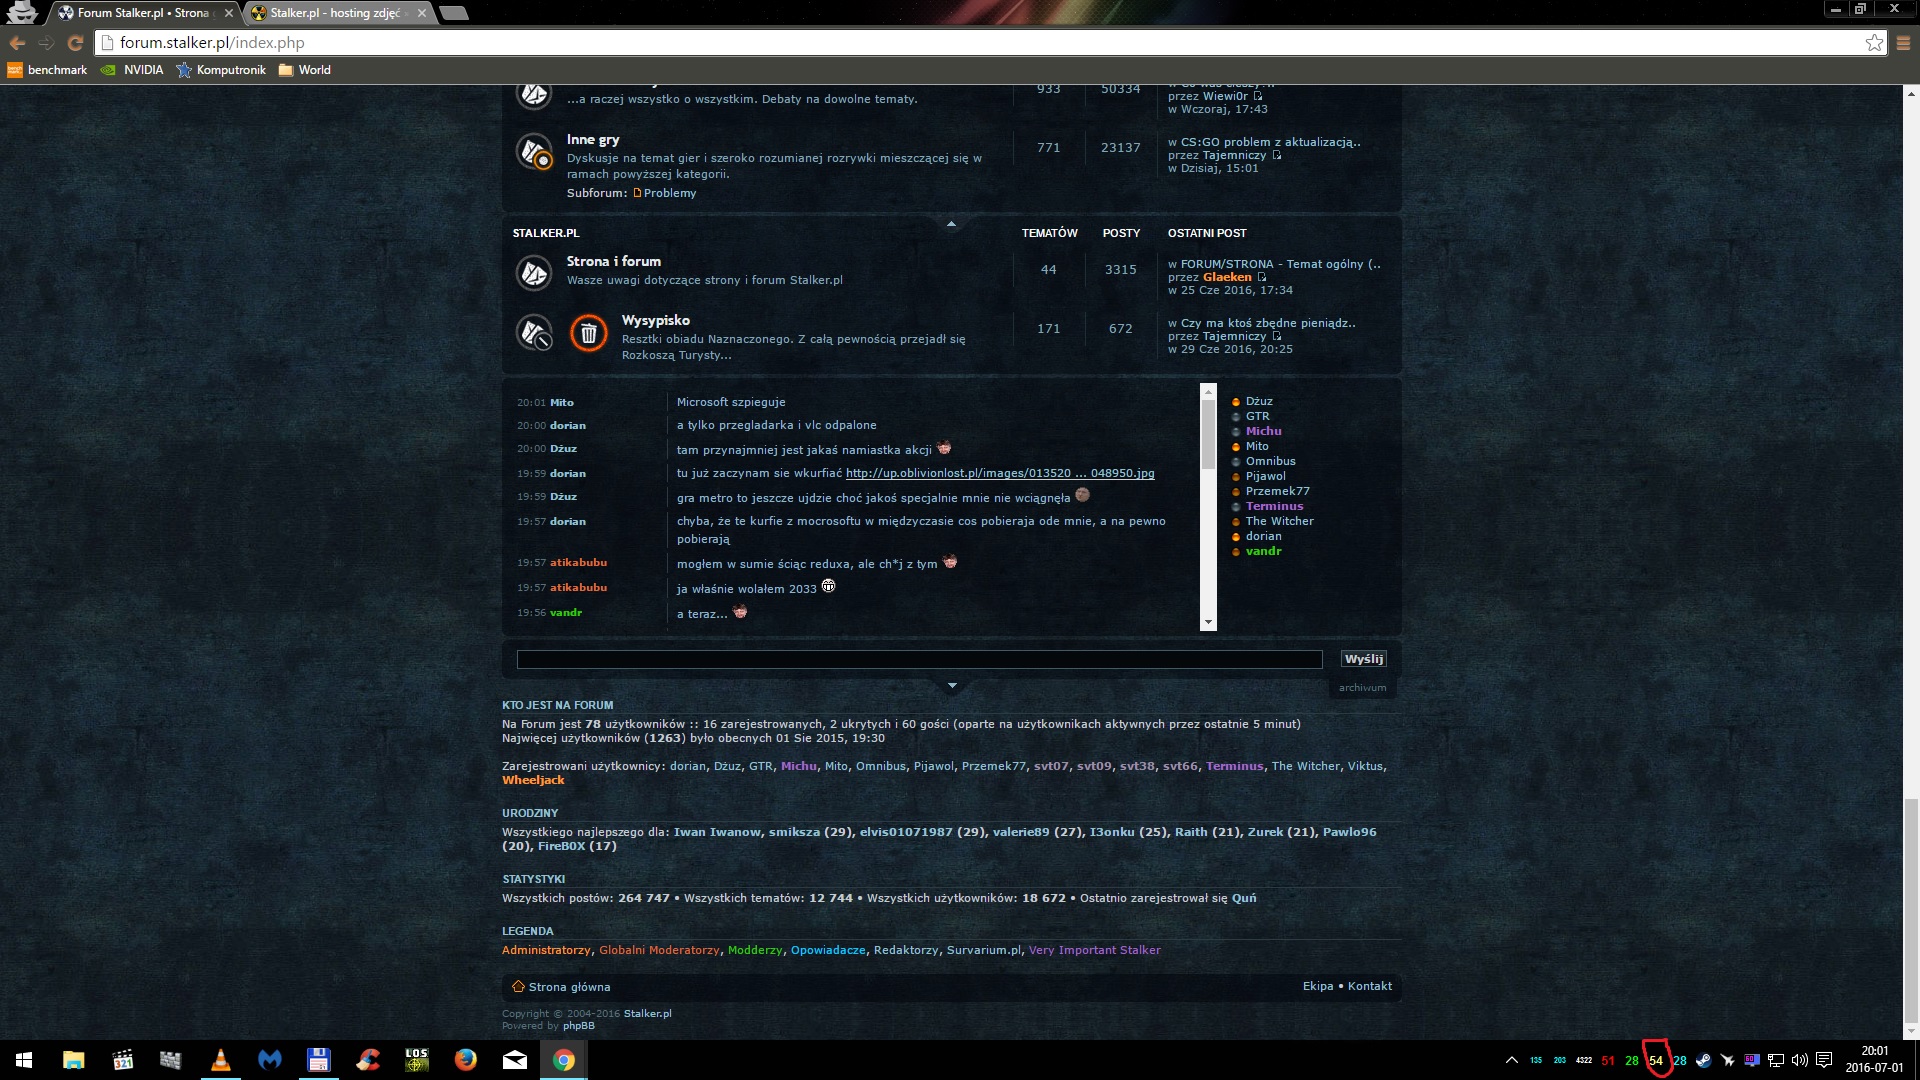
Task: Click the home icon next to Strona główna
Action: click(x=518, y=986)
